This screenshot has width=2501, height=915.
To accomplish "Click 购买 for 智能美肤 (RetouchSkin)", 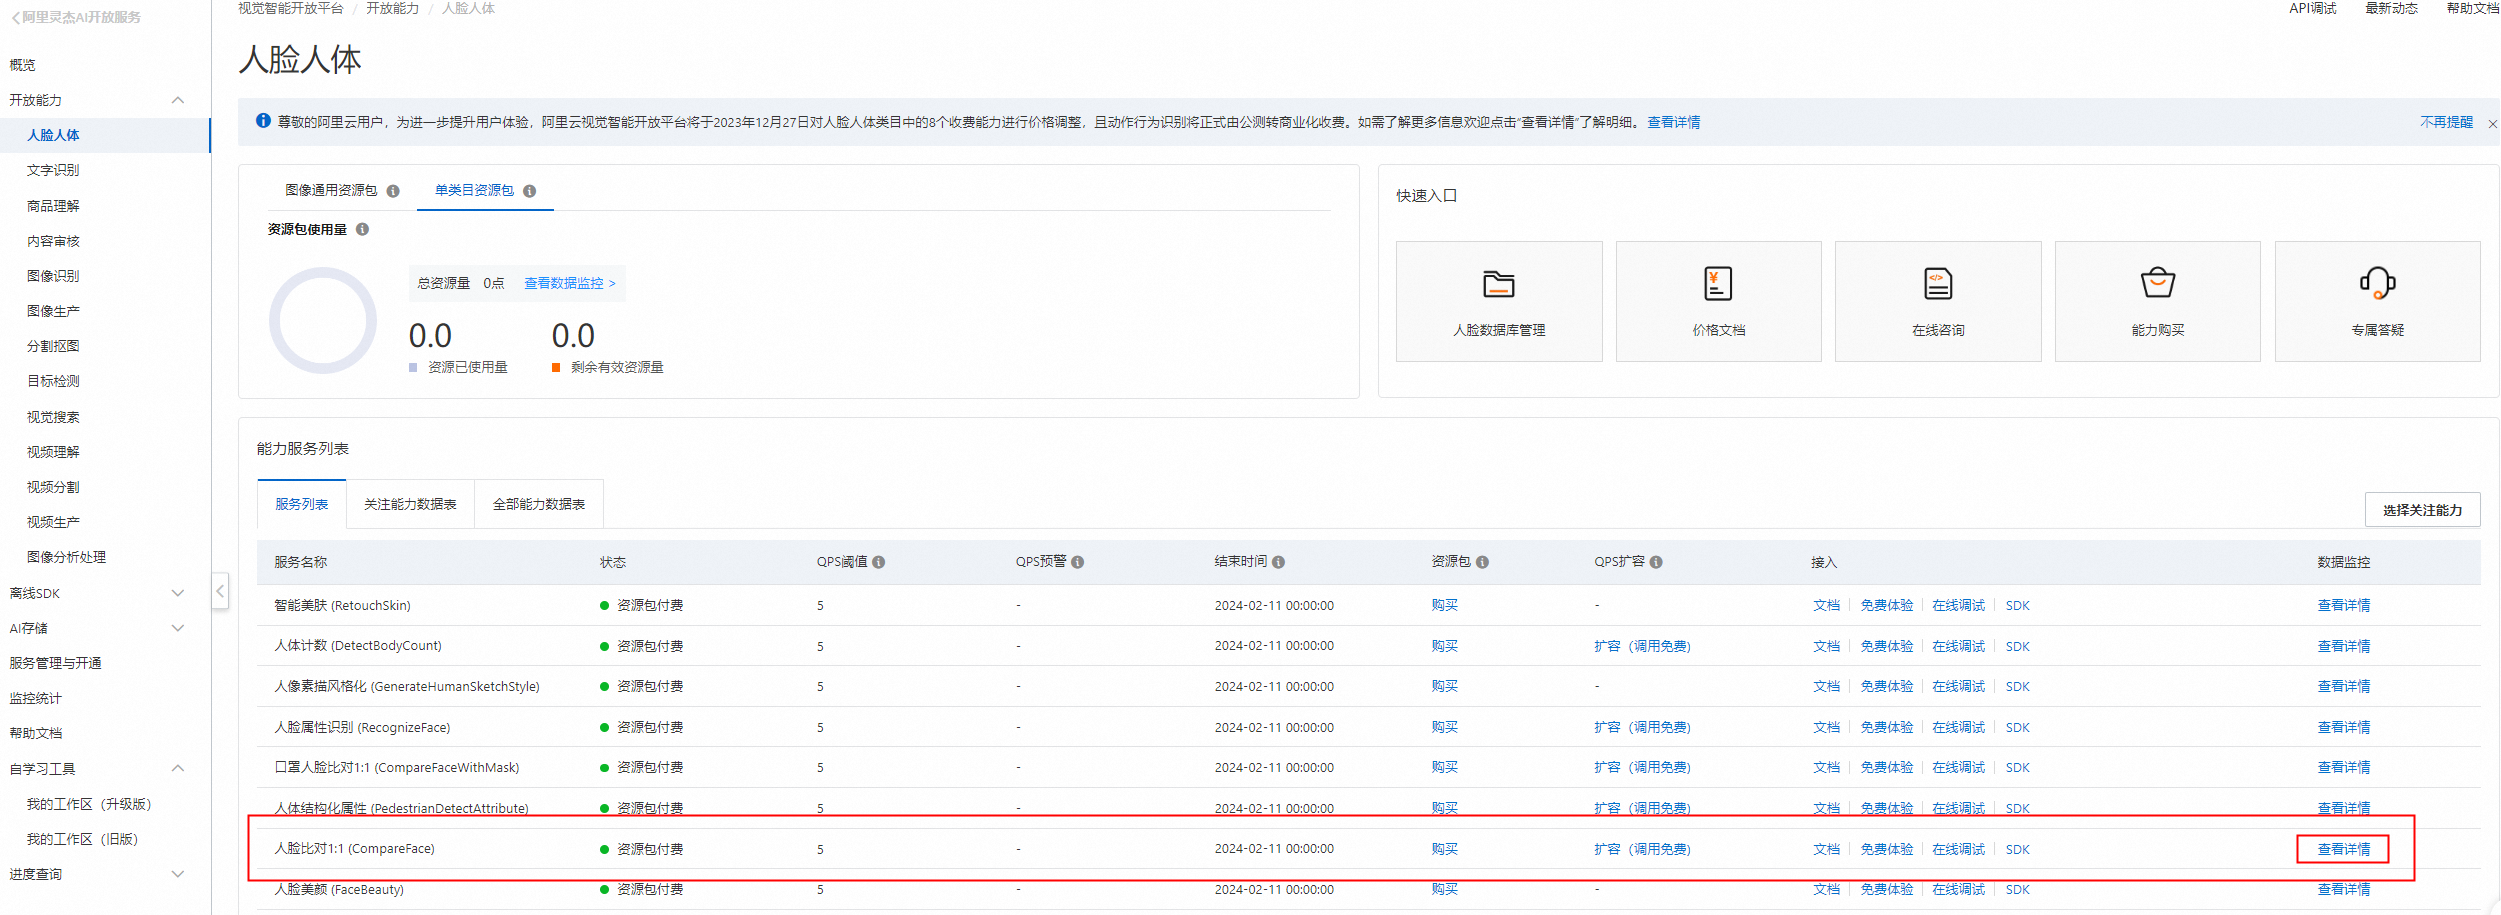I will [1444, 605].
